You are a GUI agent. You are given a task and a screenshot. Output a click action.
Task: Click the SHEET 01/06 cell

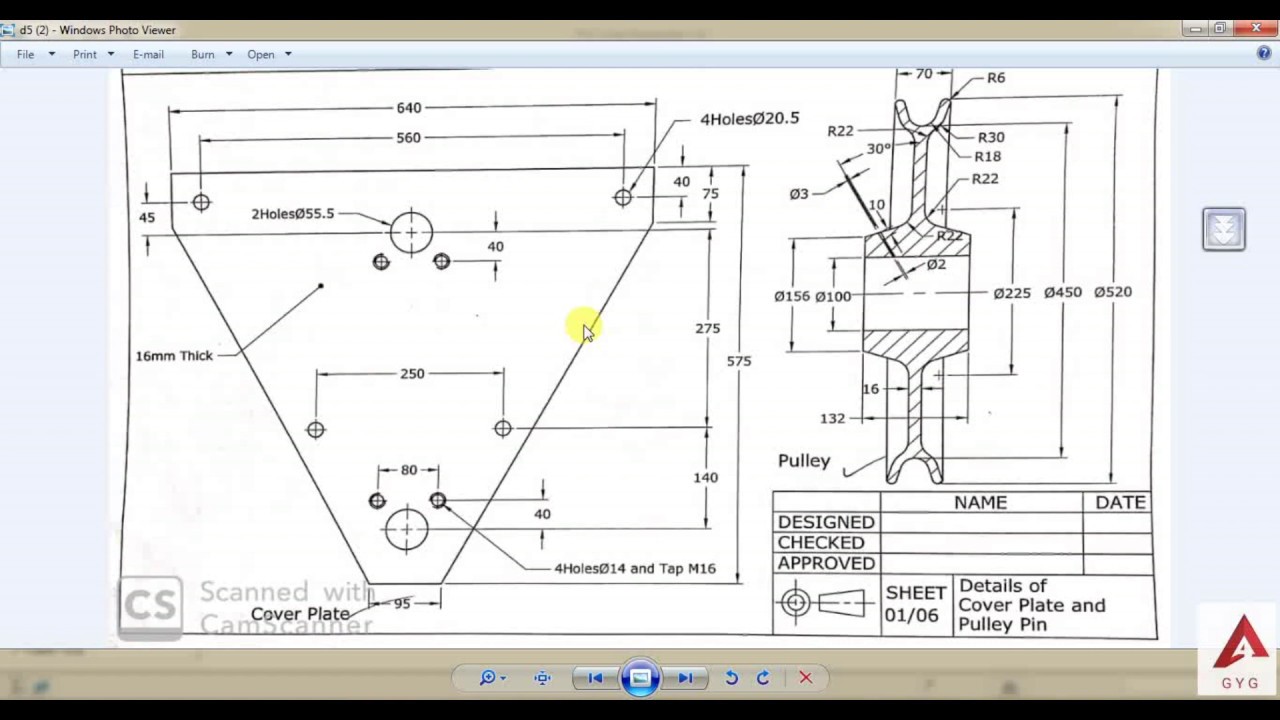[x=915, y=604]
